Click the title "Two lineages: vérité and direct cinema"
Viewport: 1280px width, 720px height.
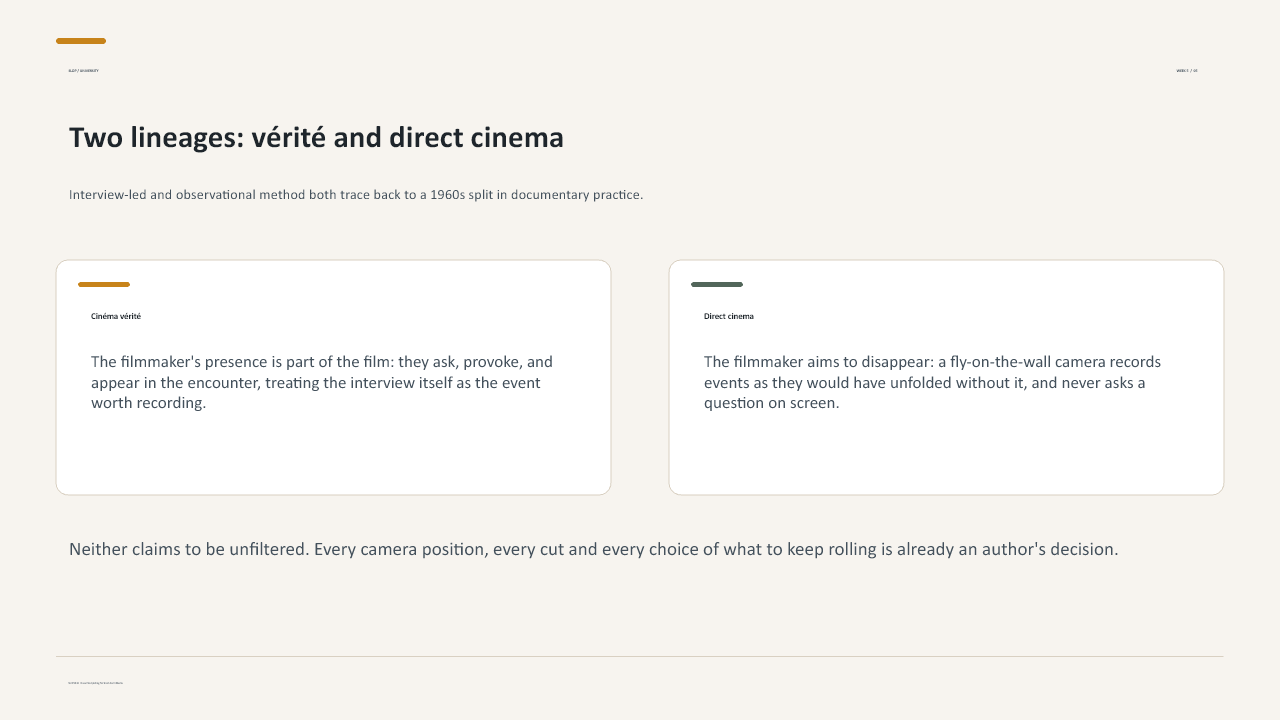click(316, 138)
